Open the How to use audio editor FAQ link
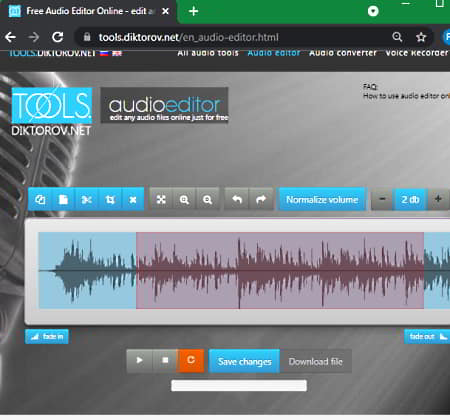This screenshot has height=420, width=450. 406,96
